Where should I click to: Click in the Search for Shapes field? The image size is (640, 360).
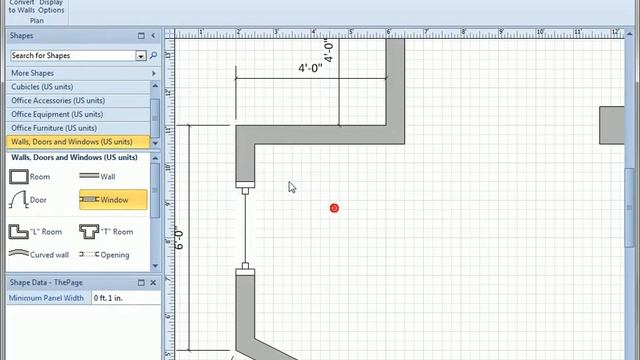[x=73, y=56]
